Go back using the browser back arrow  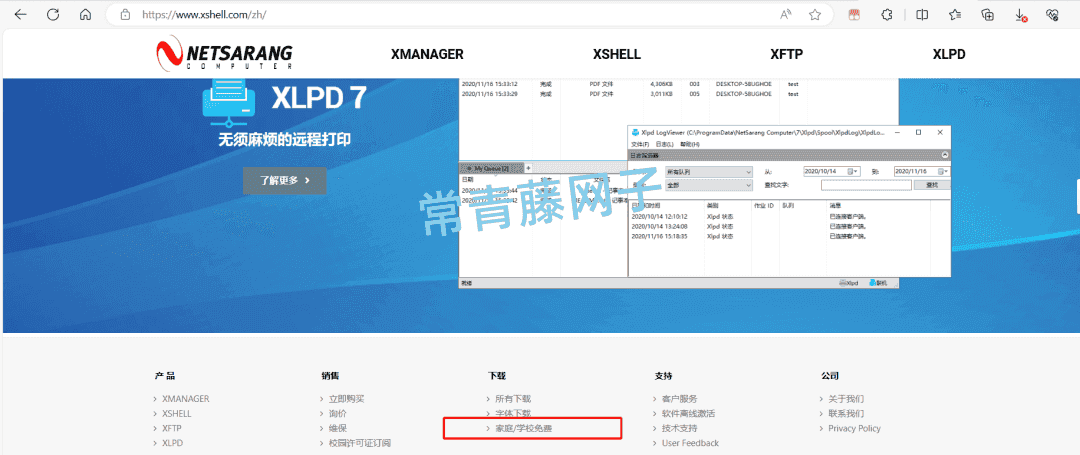click(x=20, y=14)
